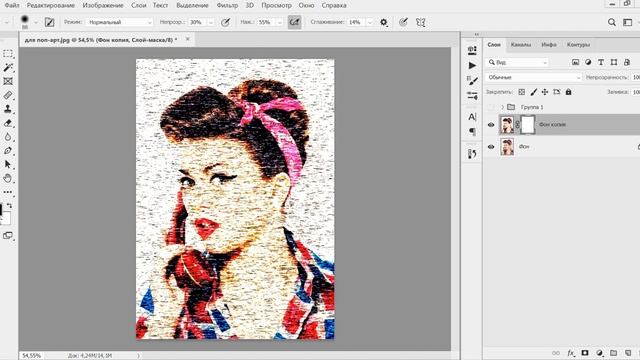The height and width of the screenshot is (360, 640).
Task: Click the screen mode icon in toolbox
Action: 8,236
